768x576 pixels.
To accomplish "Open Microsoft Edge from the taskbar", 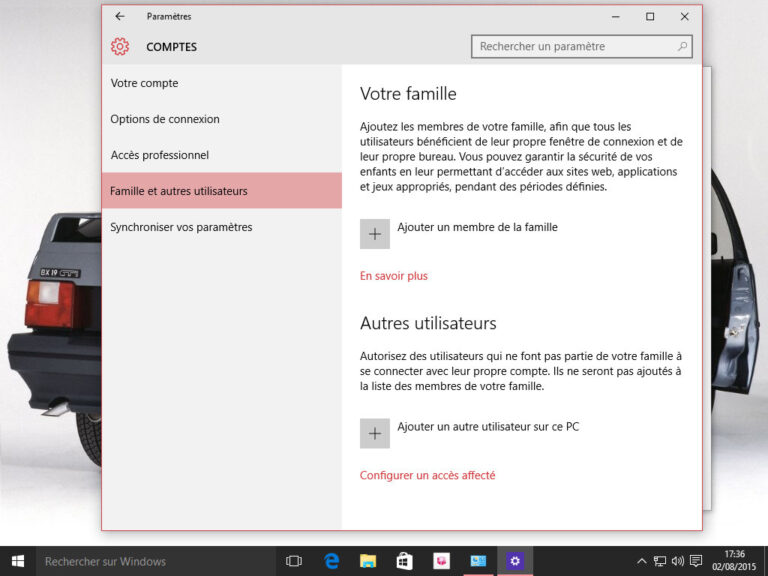I will point(331,561).
